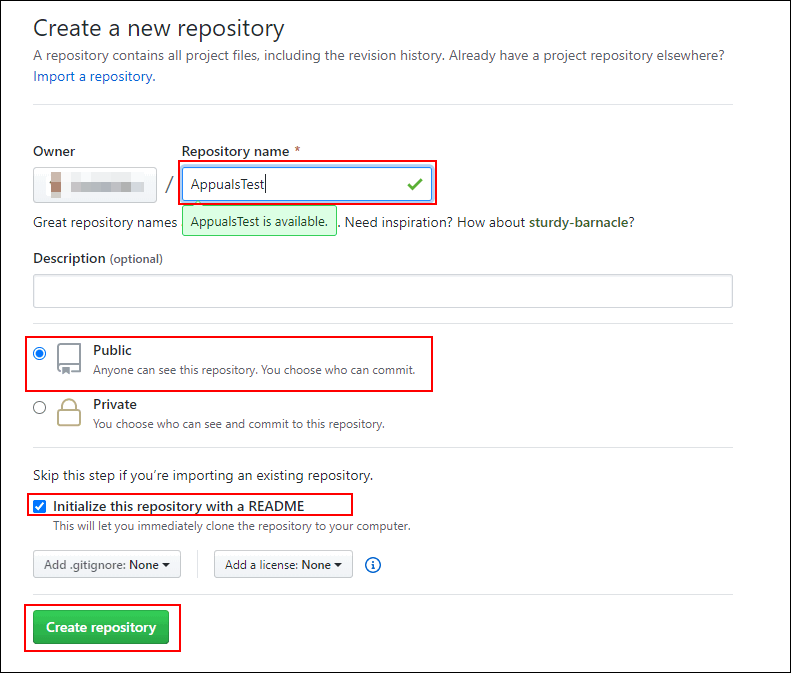Open the Add a license dropdown
This screenshot has width=791, height=673.
(283, 565)
